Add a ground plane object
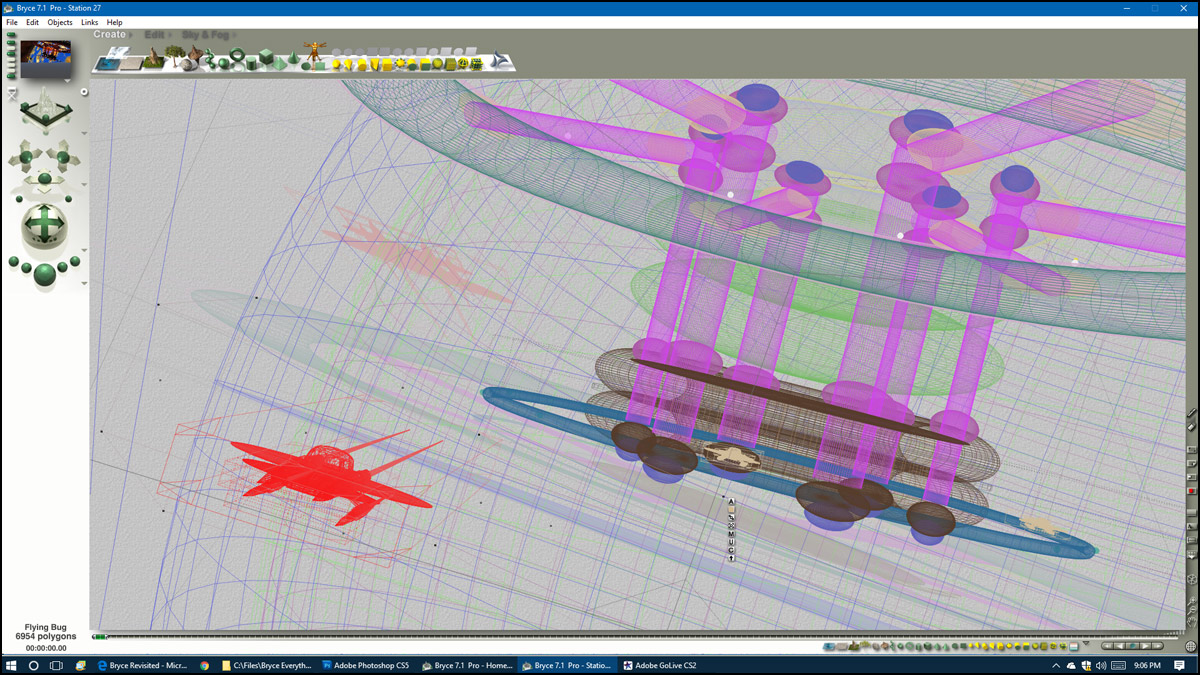The height and width of the screenshot is (675, 1200). pyautogui.click(x=130, y=63)
